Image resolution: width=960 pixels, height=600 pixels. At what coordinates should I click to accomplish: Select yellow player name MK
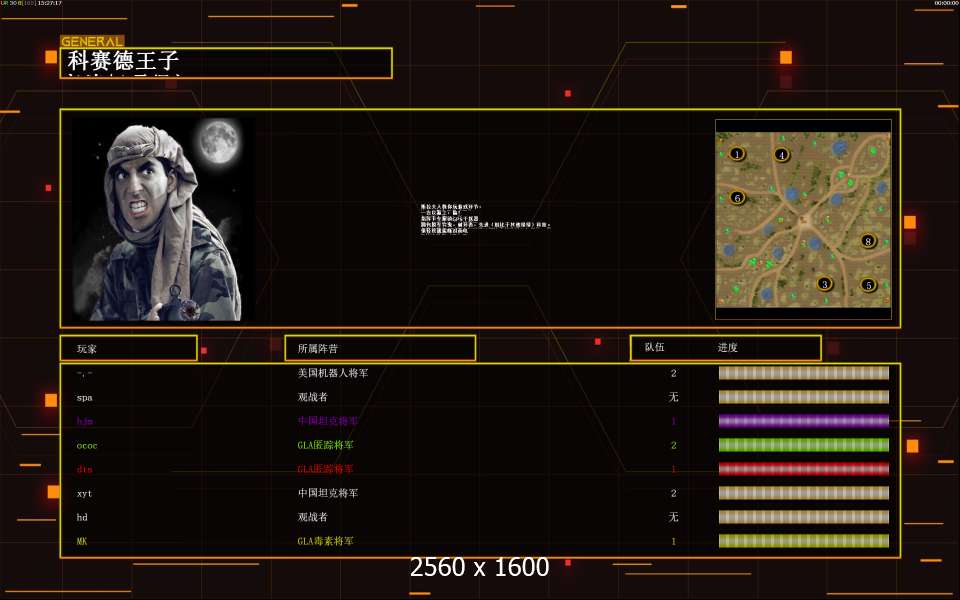(82, 541)
